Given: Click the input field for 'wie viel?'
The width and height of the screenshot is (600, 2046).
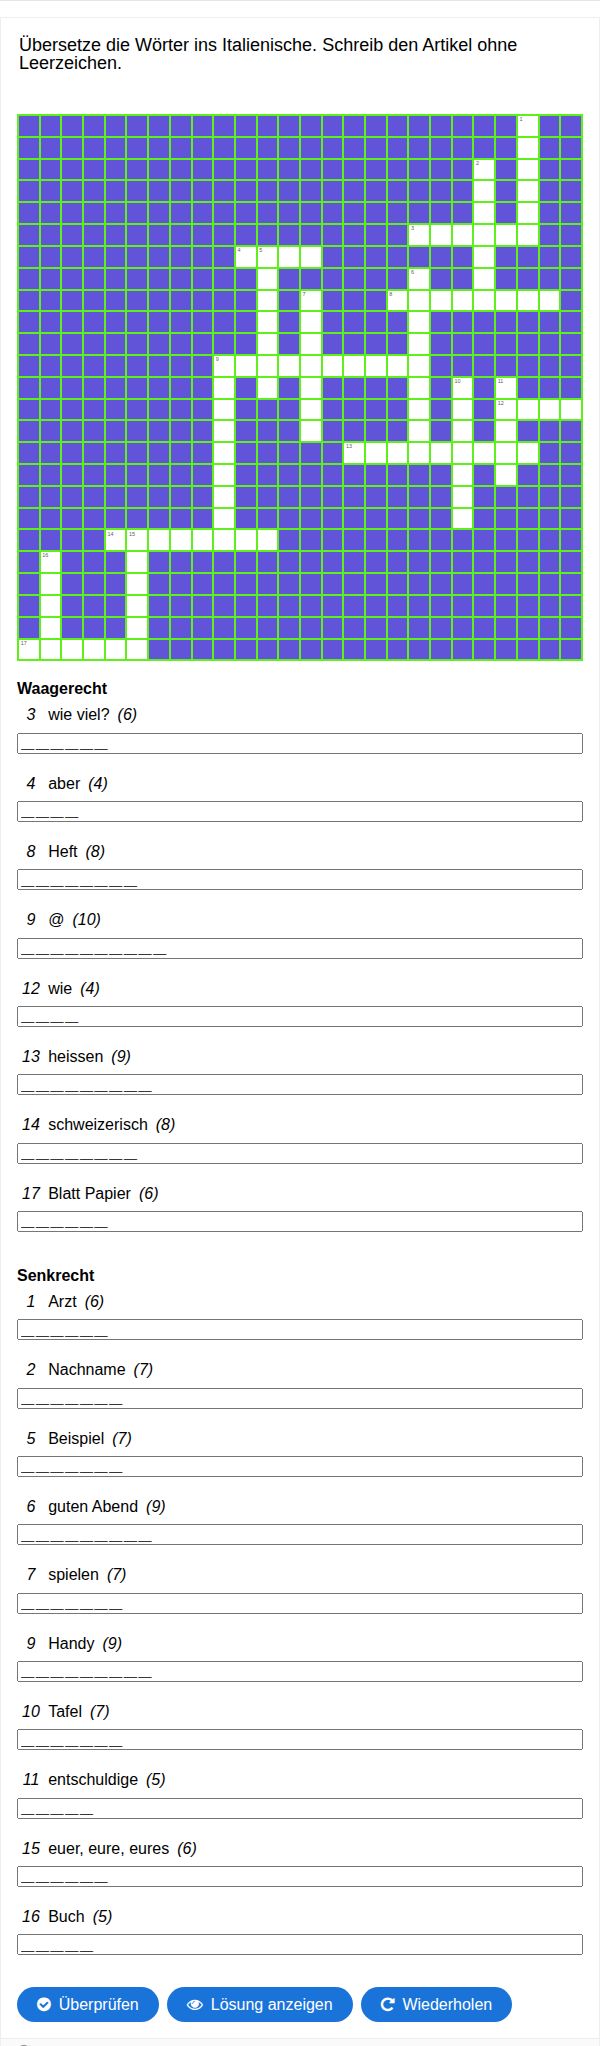Looking at the screenshot, I should tap(300, 743).
